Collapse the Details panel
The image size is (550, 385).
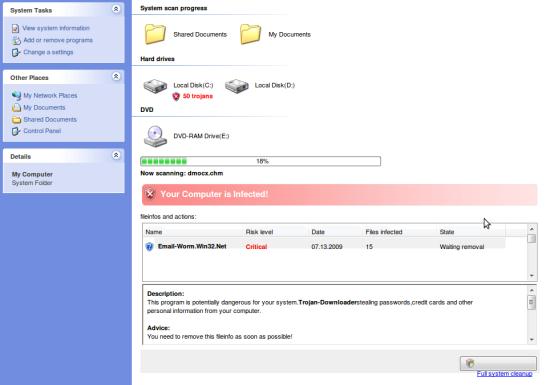(x=116, y=155)
